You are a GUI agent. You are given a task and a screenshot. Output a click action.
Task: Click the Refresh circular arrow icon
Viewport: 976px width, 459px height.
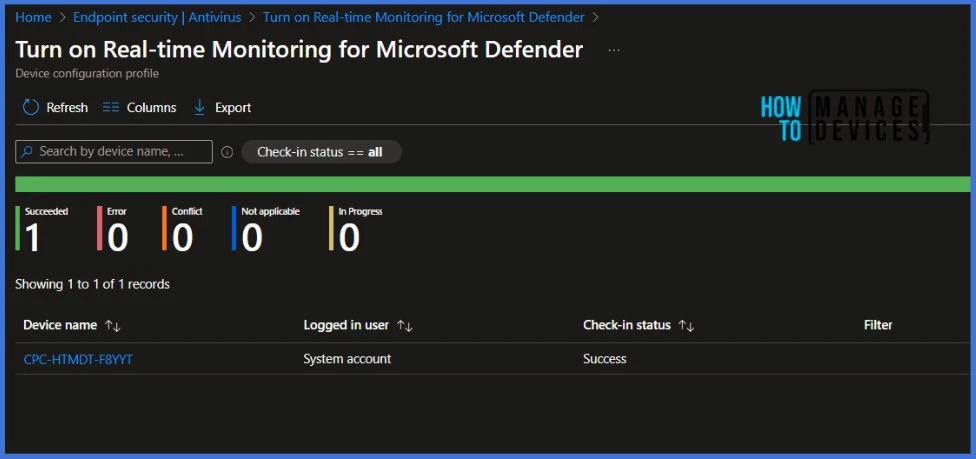tap(30, 108)
